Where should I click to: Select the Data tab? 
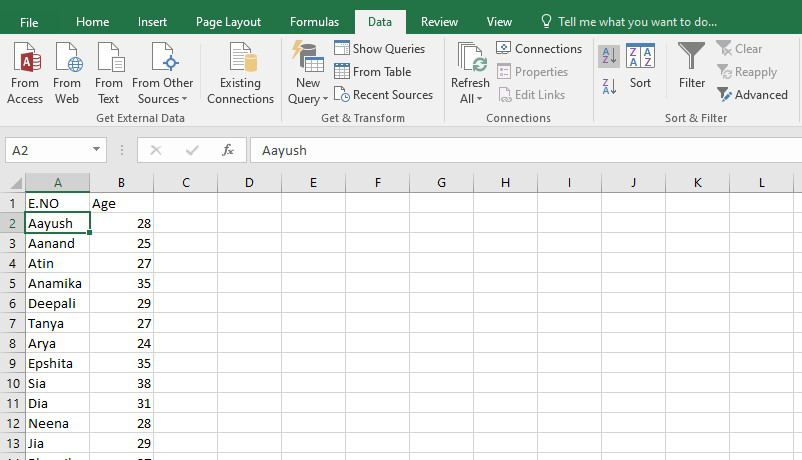[x=380, y=22]
